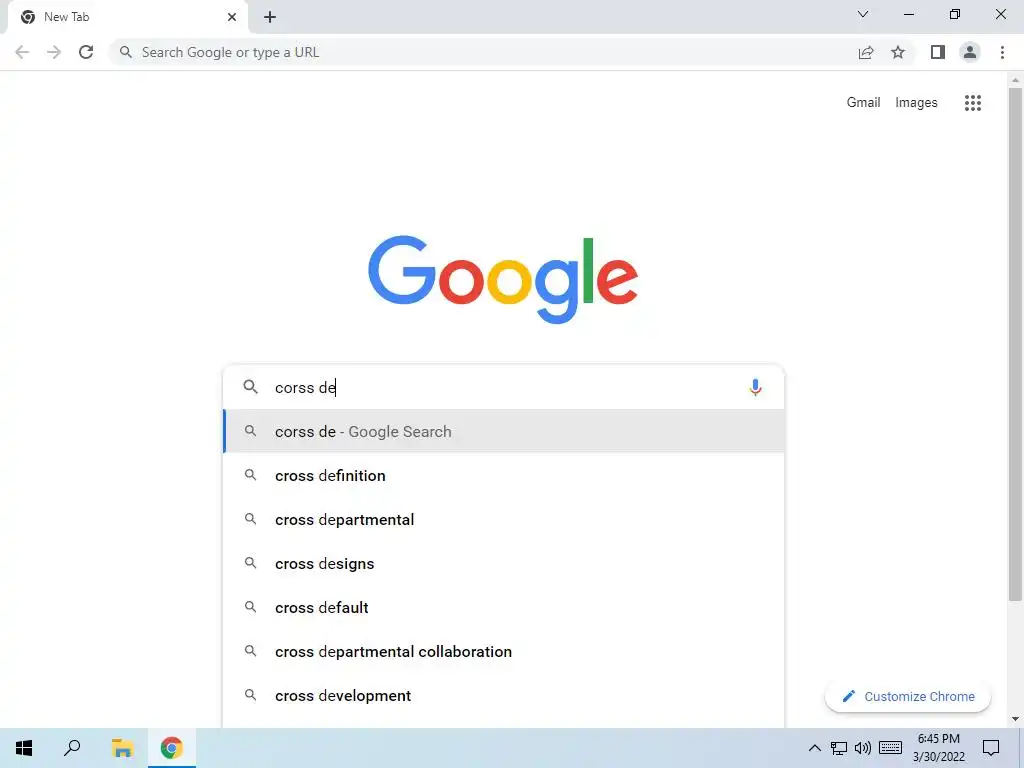Open the Gmail link
The width and height of the screenshot is (1024, 768).
(863, 103)
